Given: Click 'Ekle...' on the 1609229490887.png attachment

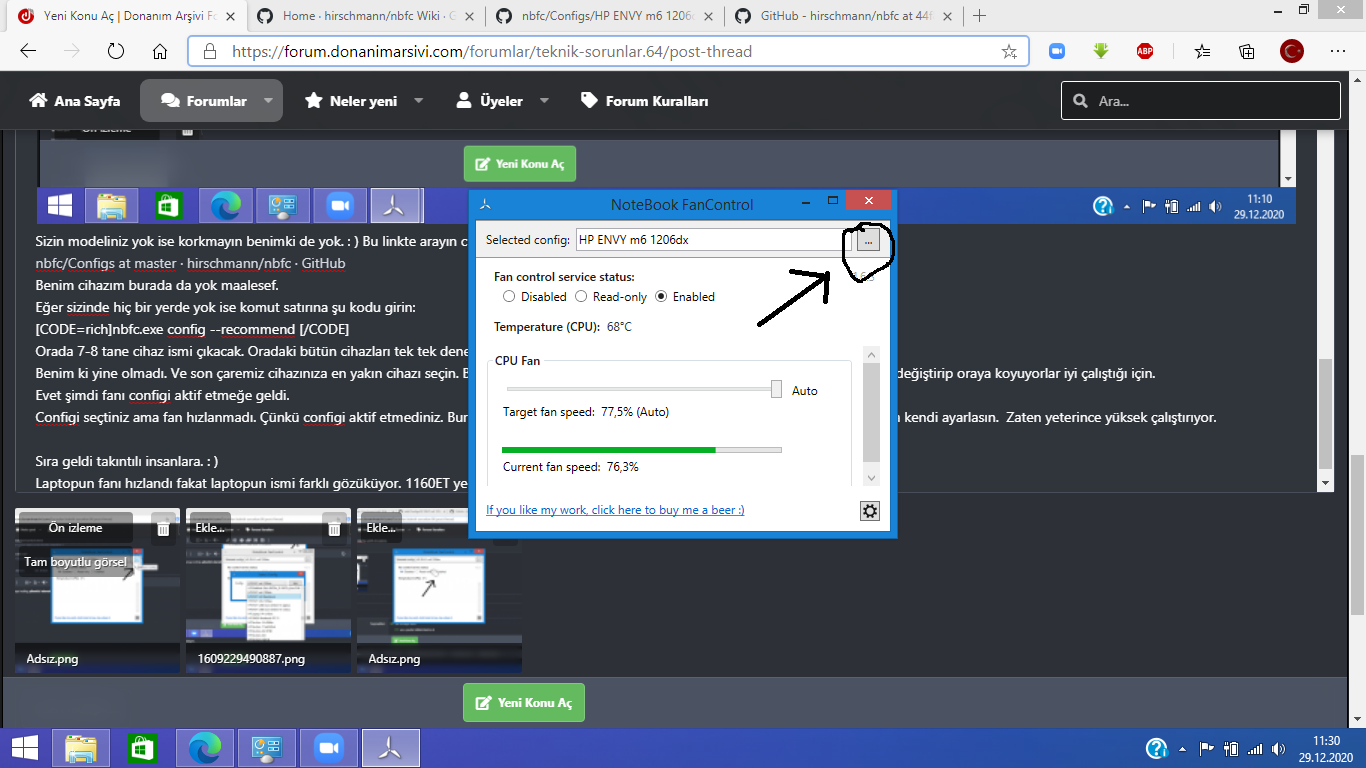Looking at the screenshot, I should point(210,527).
